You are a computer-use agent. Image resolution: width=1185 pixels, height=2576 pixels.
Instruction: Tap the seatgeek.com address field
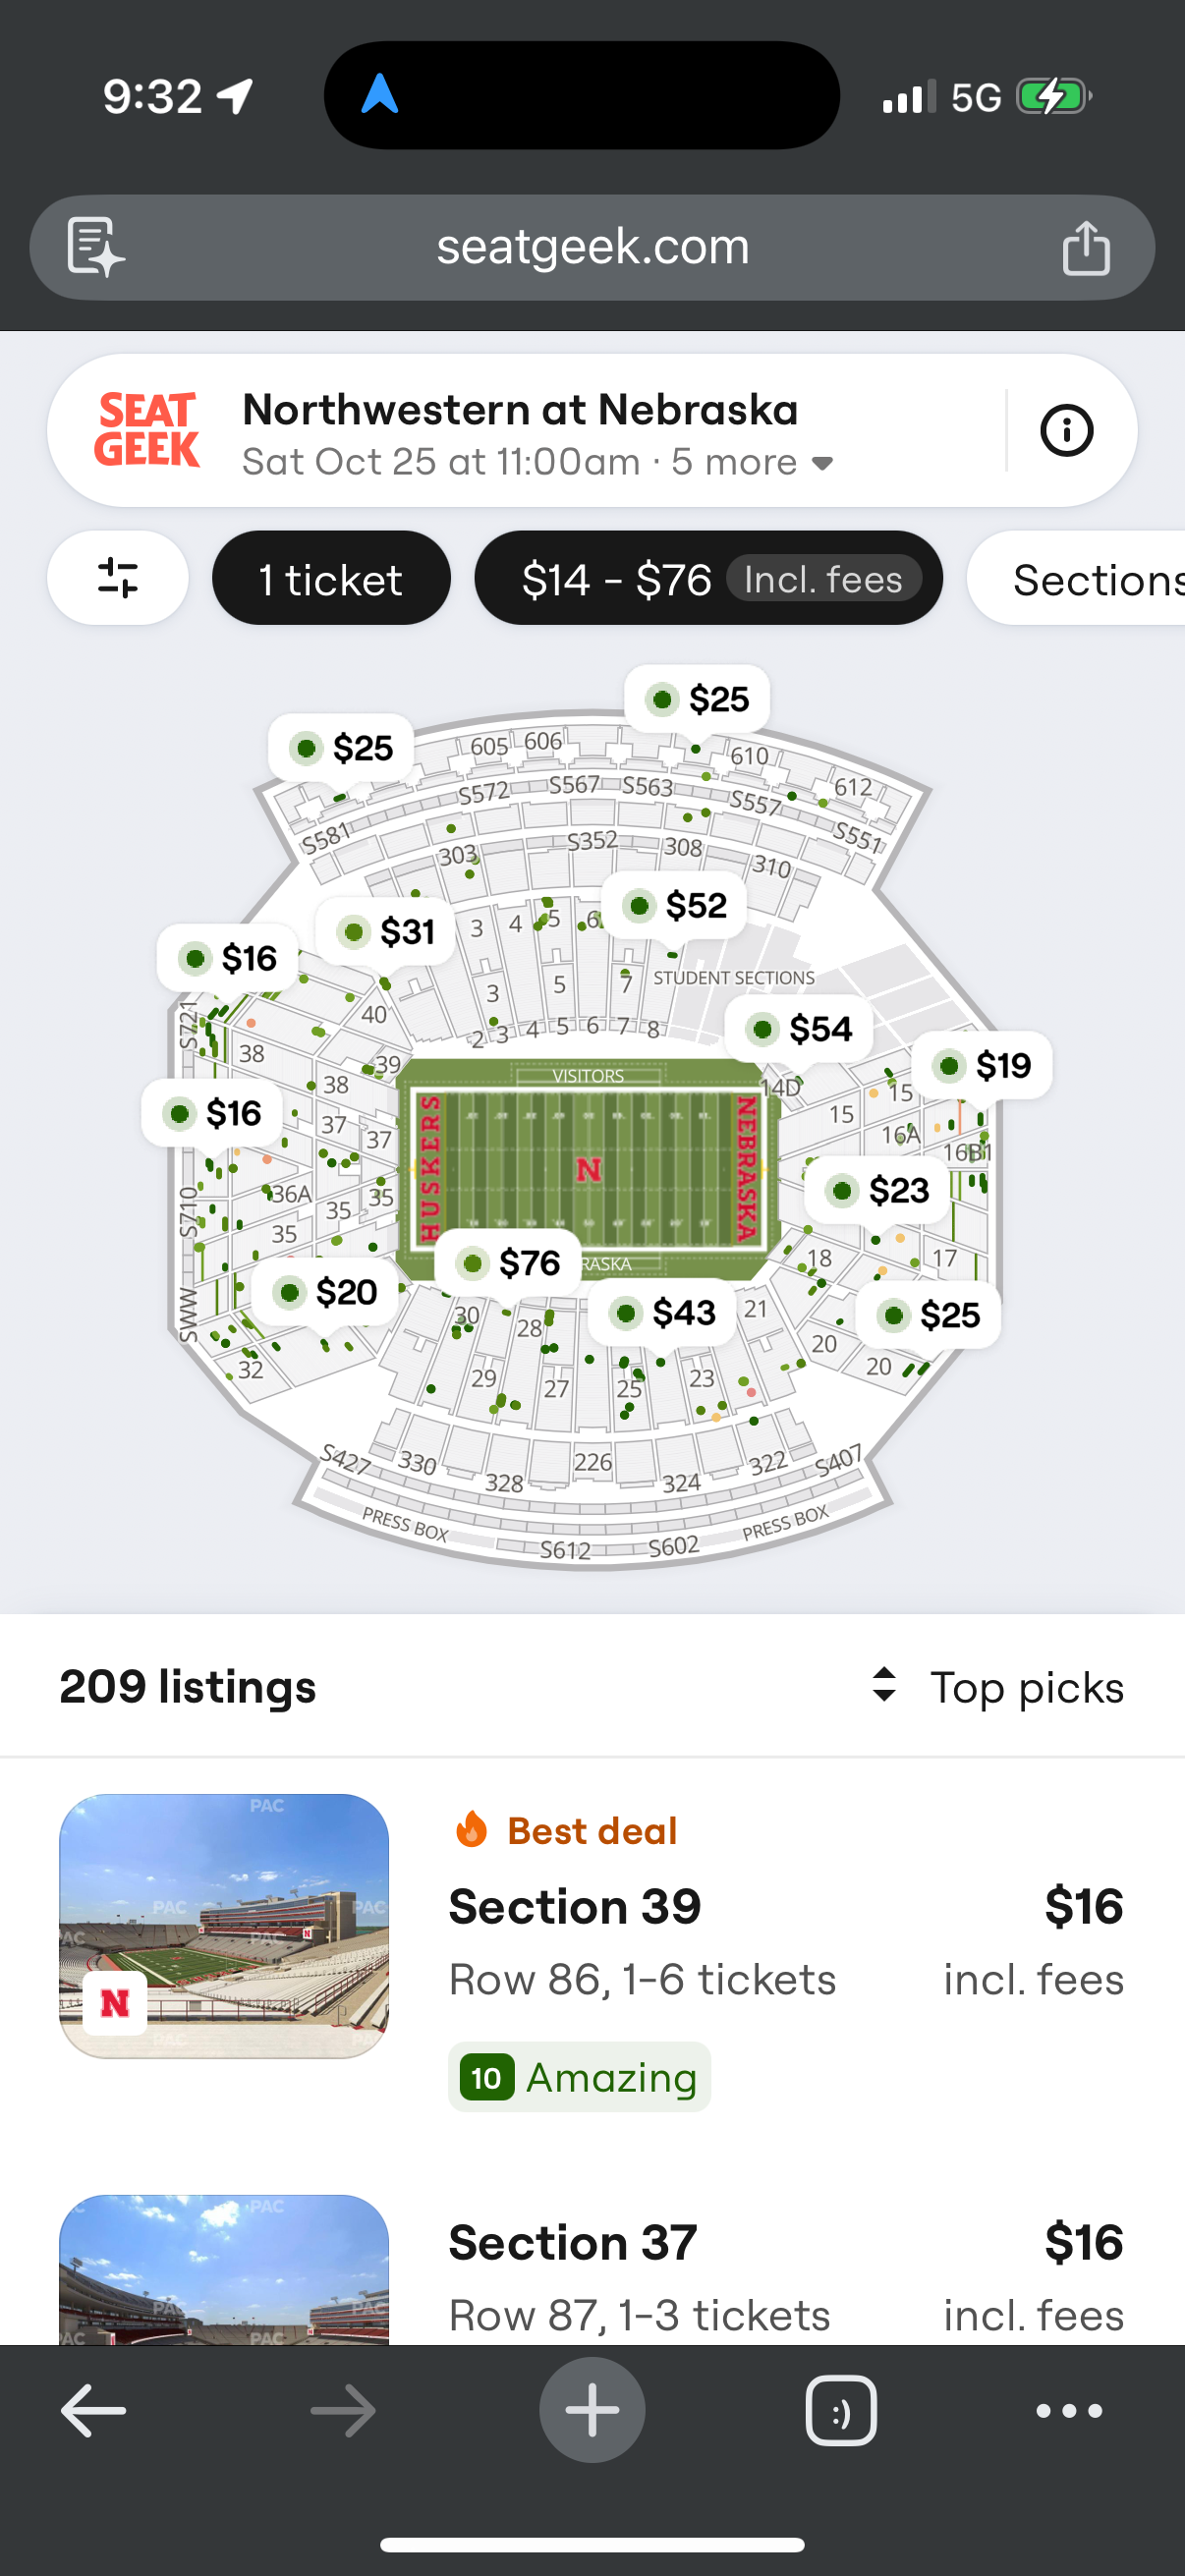[592, 247]
